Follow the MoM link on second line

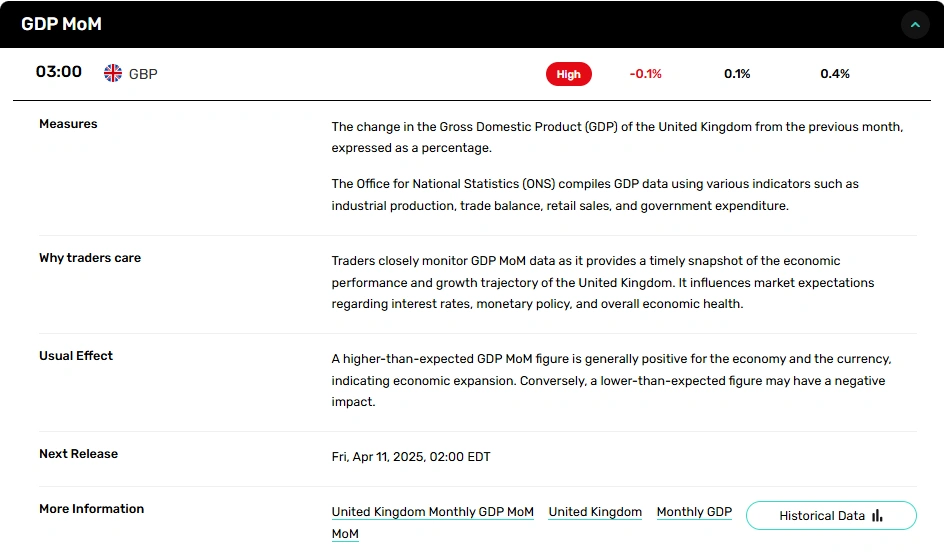[345, 534]
